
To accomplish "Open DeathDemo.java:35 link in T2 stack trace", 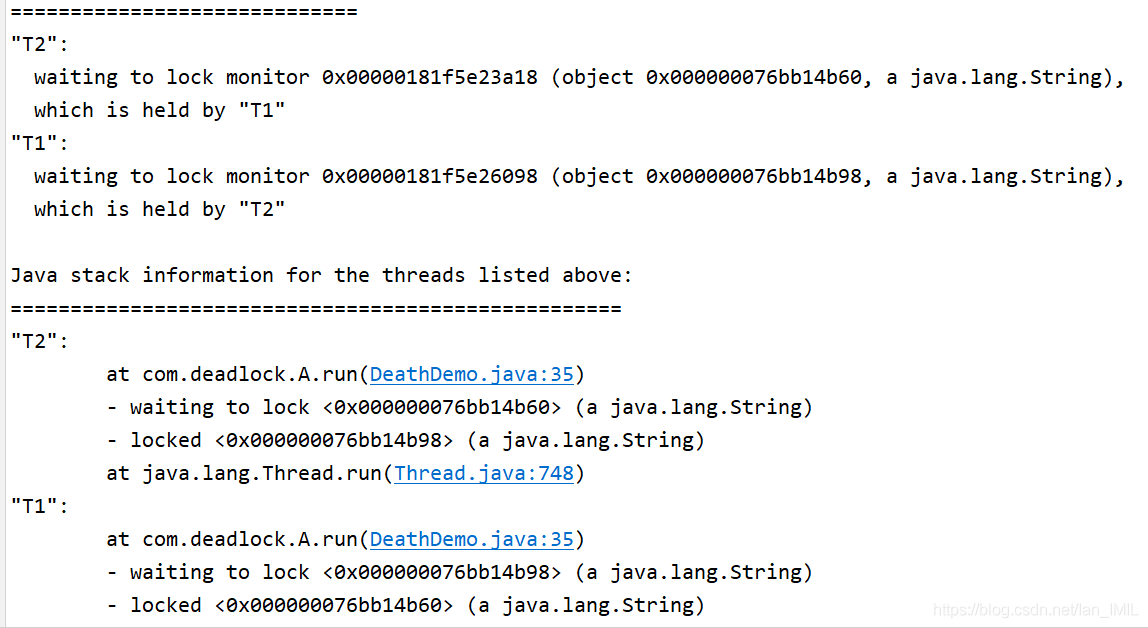I will [x=472, y=375].
